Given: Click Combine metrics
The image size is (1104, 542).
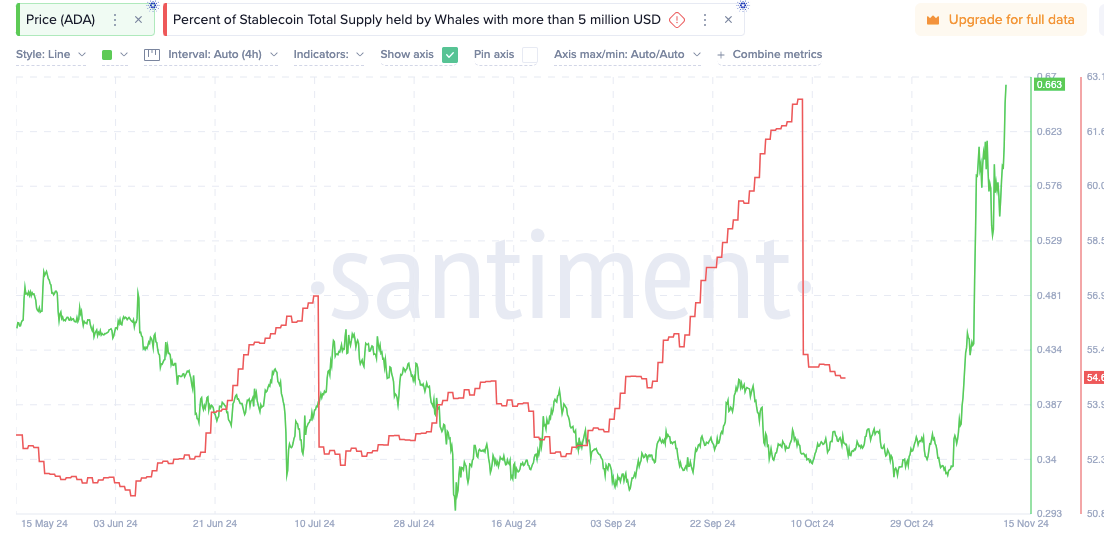Looking at the screenshot, I should coord(770,55).
